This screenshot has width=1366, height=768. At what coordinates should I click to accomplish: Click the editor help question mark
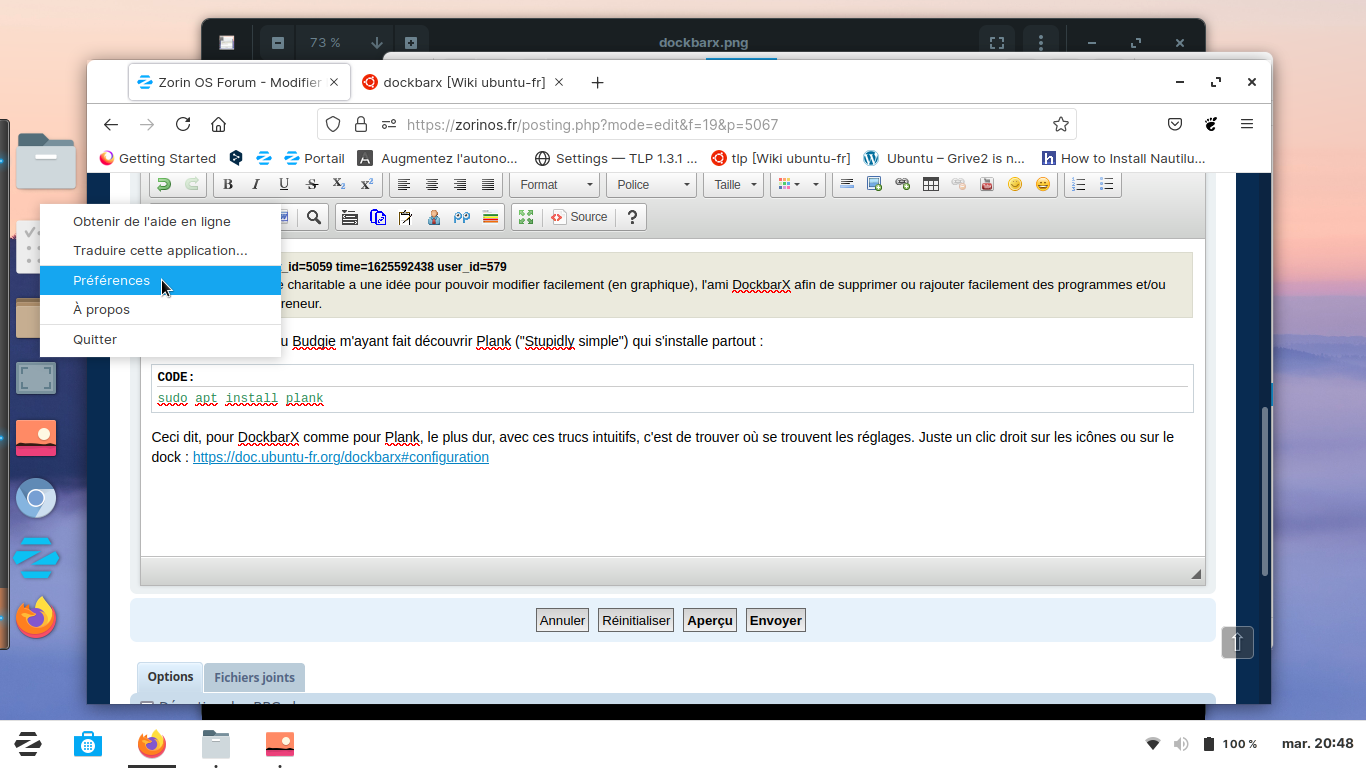click(x=632, y=217)
